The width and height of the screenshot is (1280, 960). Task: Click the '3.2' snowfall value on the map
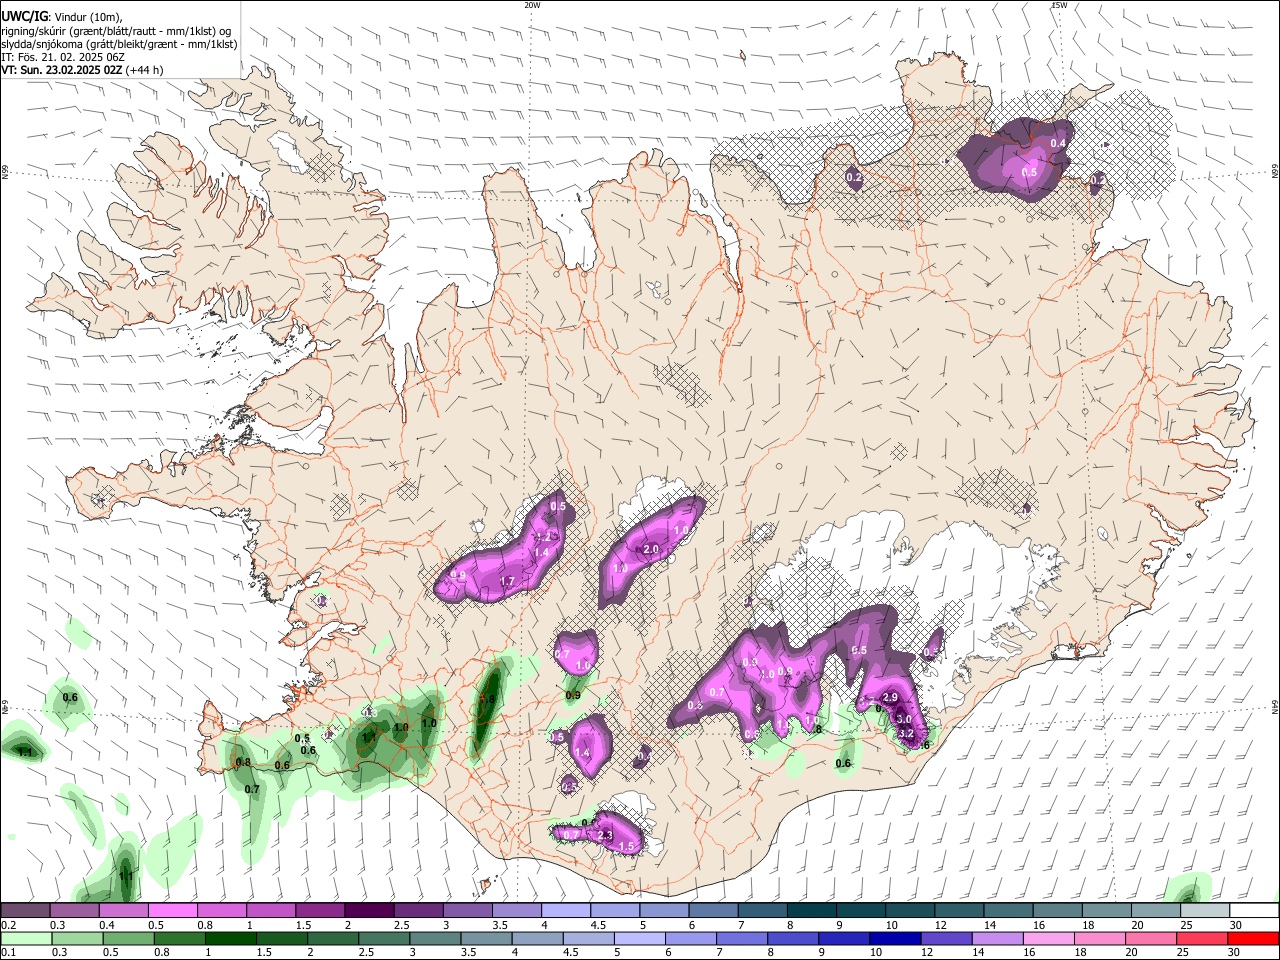(x=906, y=733)
